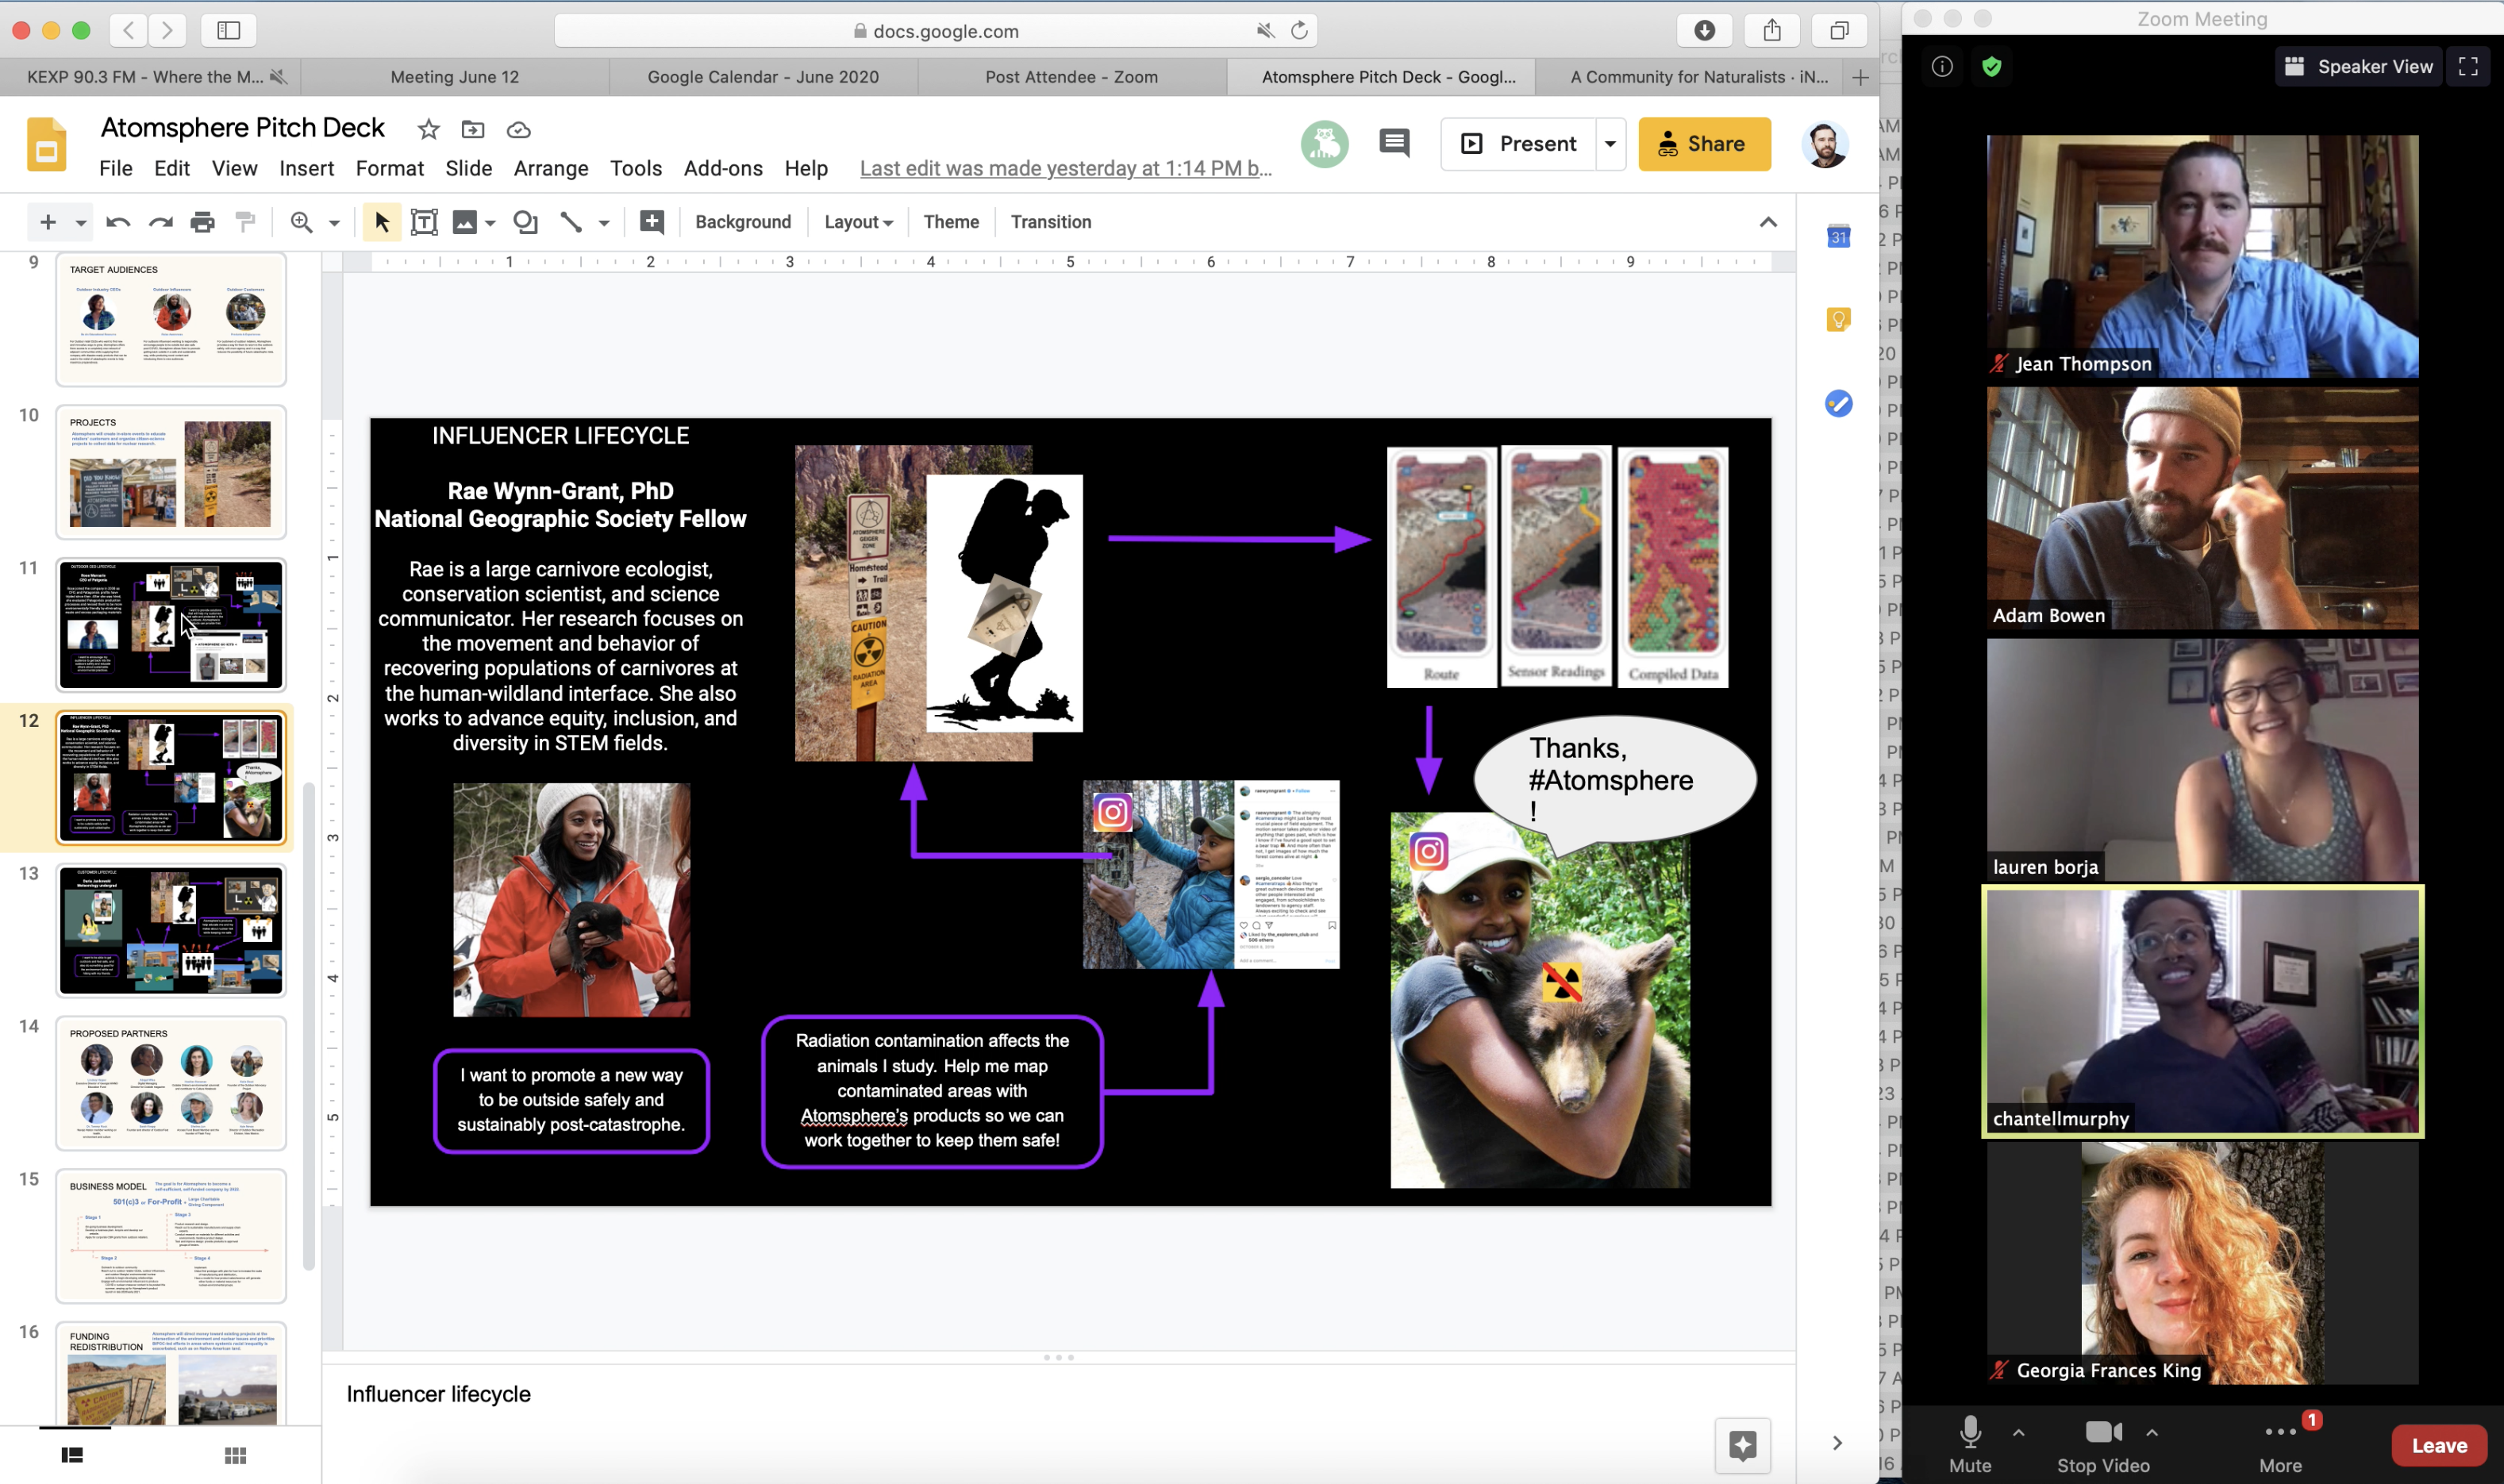
Task: Switch to the Meeting June 12 tab
Action: (454, 77)
